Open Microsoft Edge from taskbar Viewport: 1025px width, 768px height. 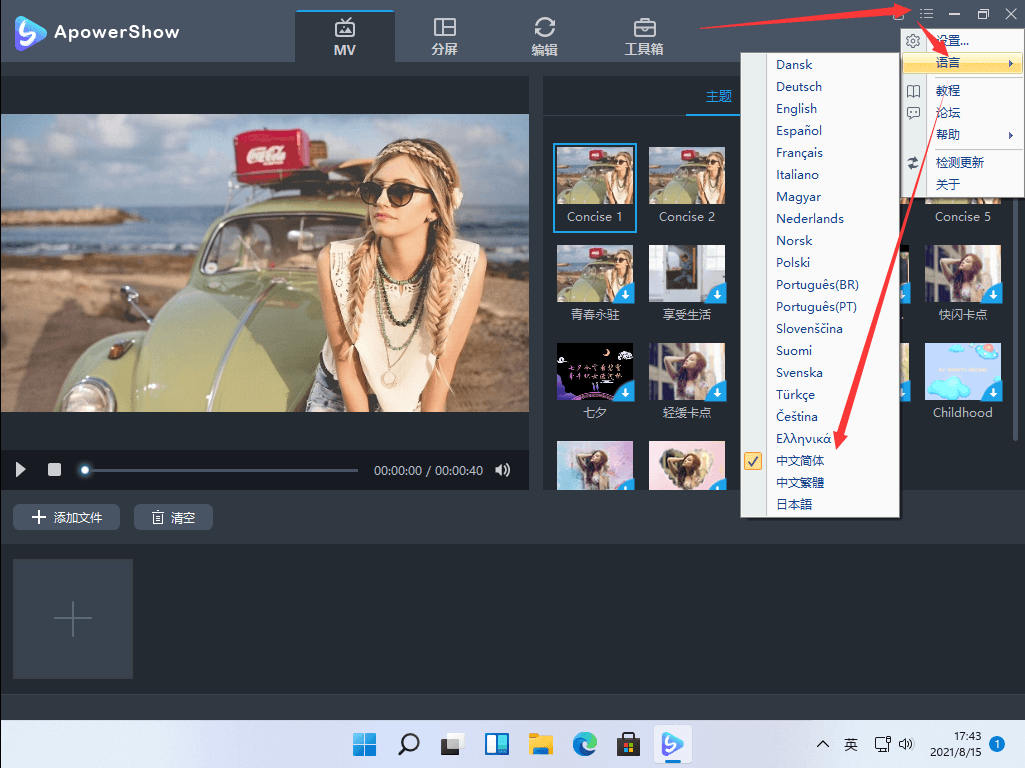click(584, 744)
